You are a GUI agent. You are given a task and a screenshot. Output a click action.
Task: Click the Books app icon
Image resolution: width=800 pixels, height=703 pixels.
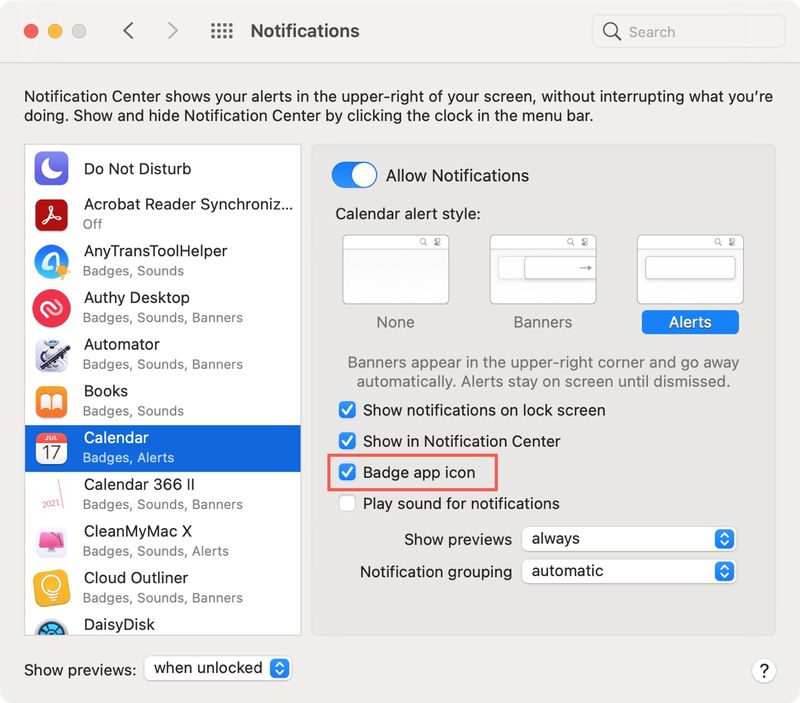[51, 401]
